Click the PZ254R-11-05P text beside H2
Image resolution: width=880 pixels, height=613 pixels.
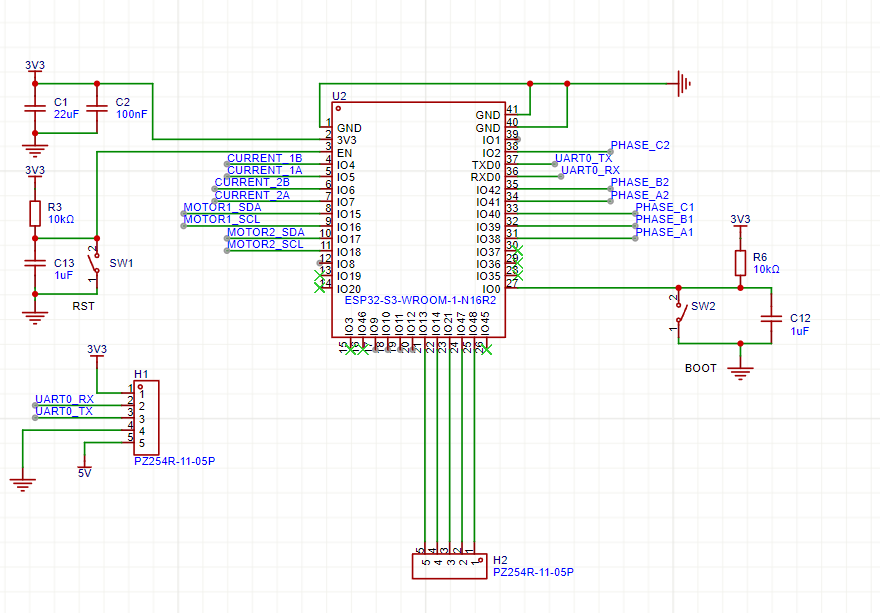coord(533,573)
